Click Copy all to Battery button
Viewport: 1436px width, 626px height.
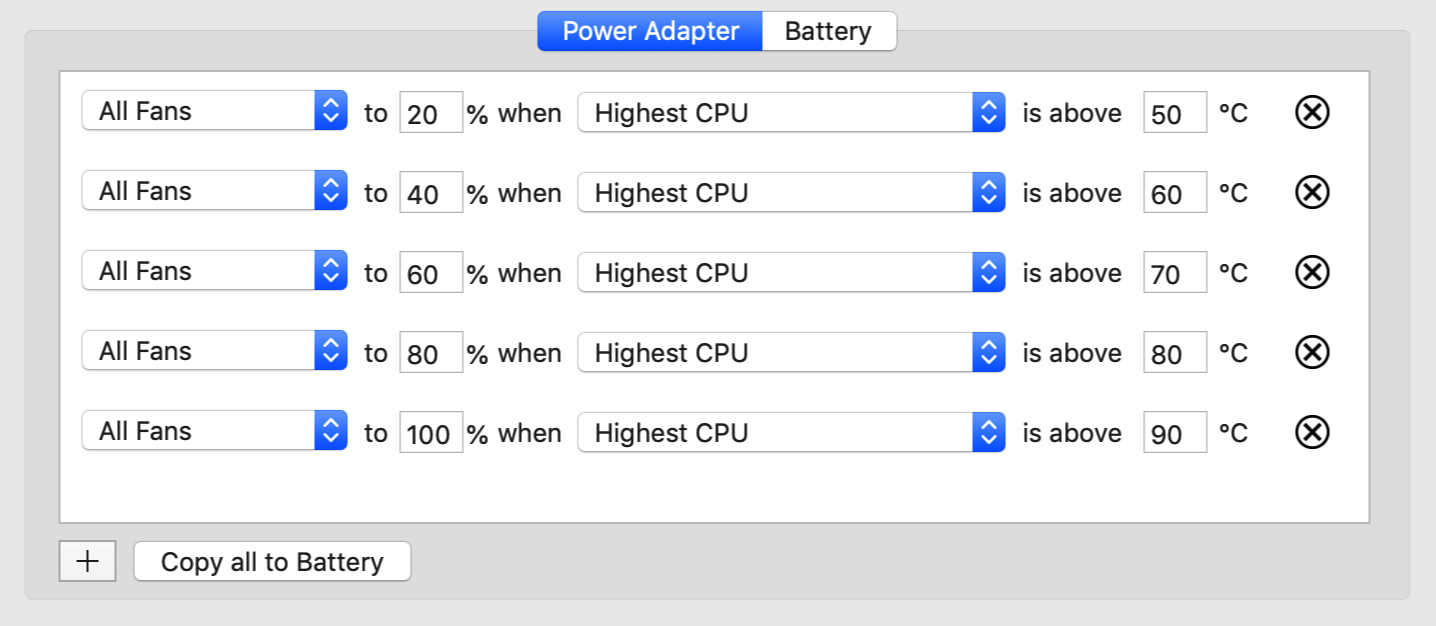click(272, 562)
